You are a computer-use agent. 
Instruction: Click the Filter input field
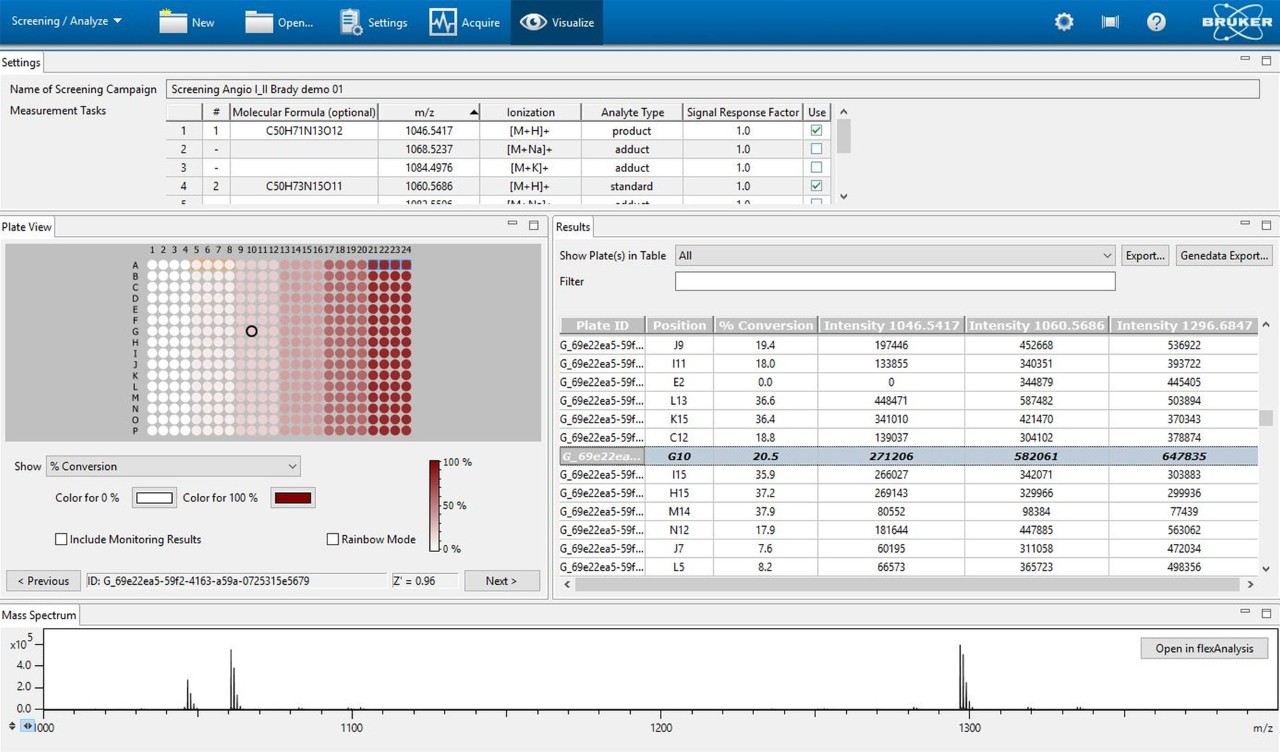click(895, 281)
